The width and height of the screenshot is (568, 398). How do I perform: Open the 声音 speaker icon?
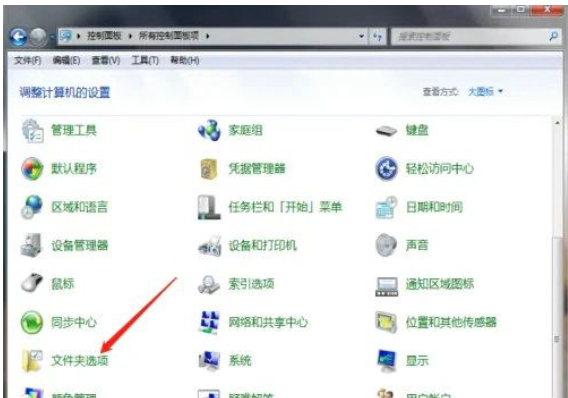click(x=386, y=246)
